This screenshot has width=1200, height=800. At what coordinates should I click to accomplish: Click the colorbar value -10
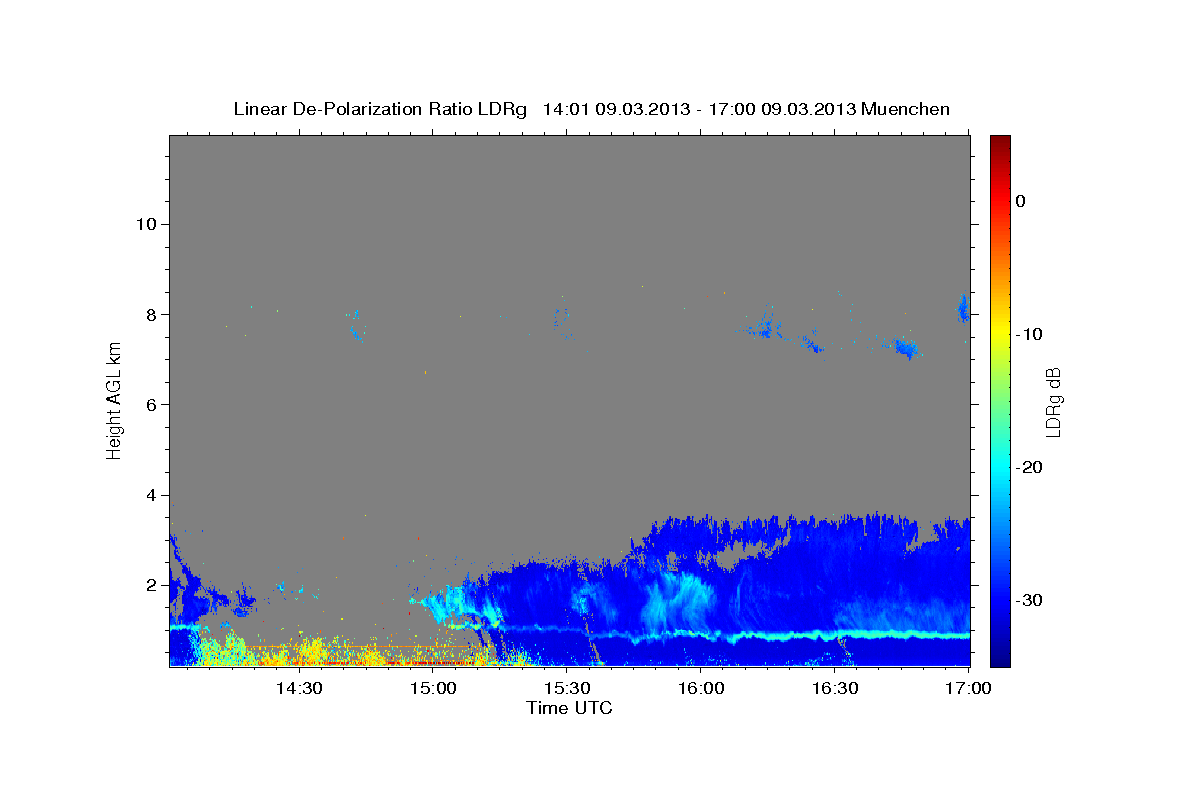[x=1028, y=334]
